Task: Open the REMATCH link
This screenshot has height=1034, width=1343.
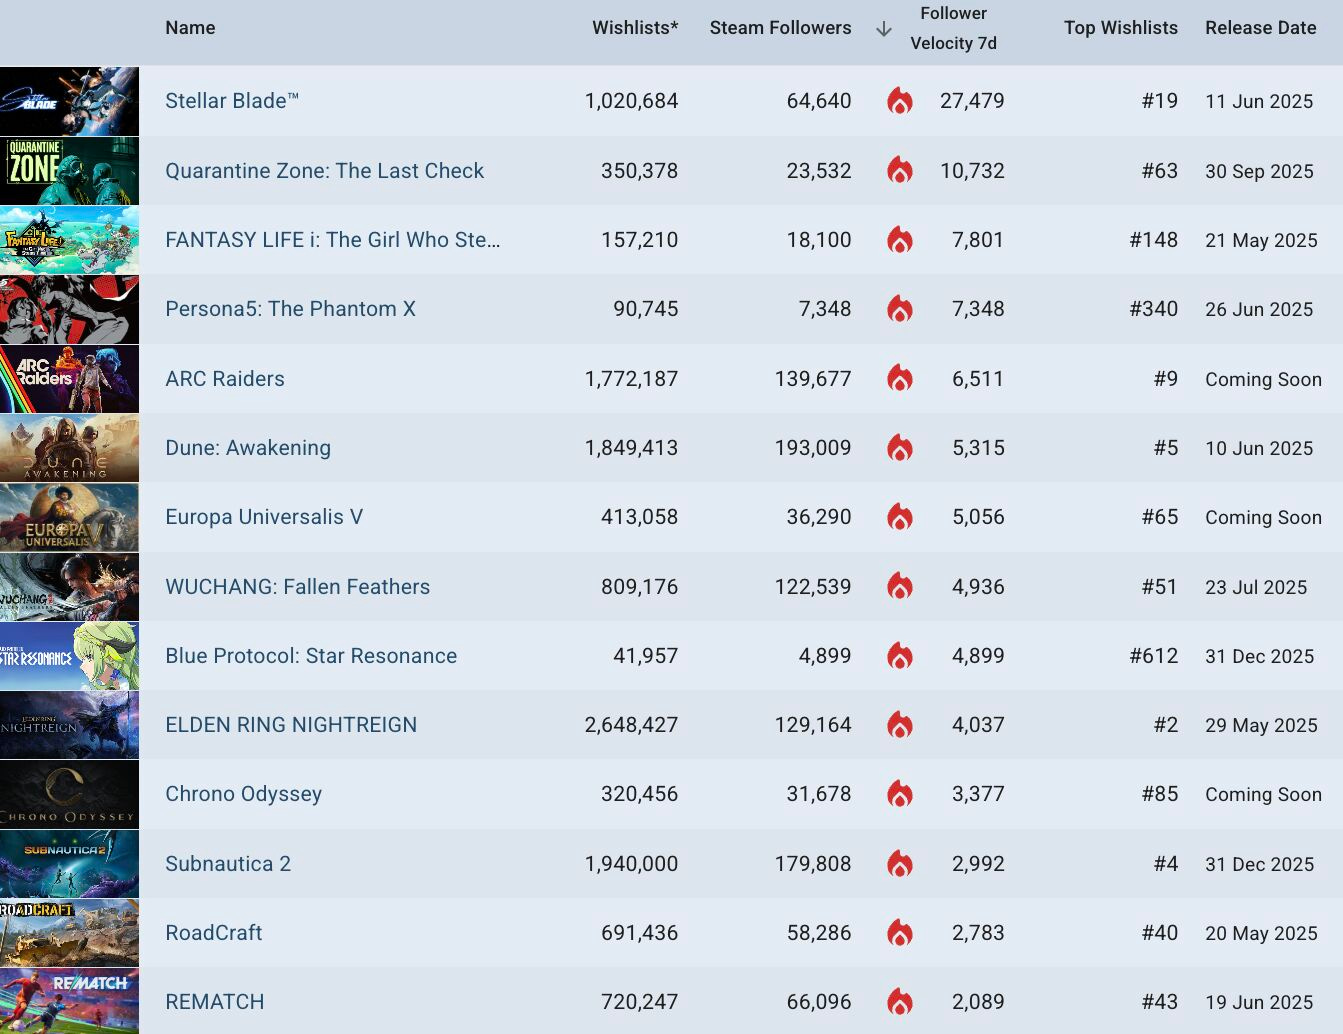Action: (215, 1002)
